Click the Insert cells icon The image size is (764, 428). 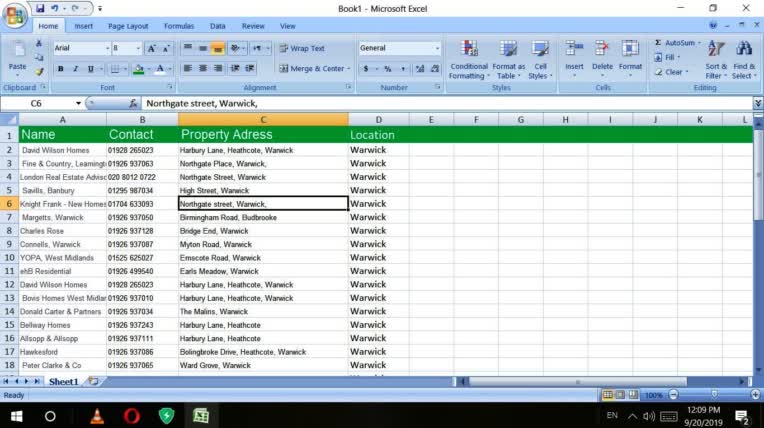click(x=574, y=49)
